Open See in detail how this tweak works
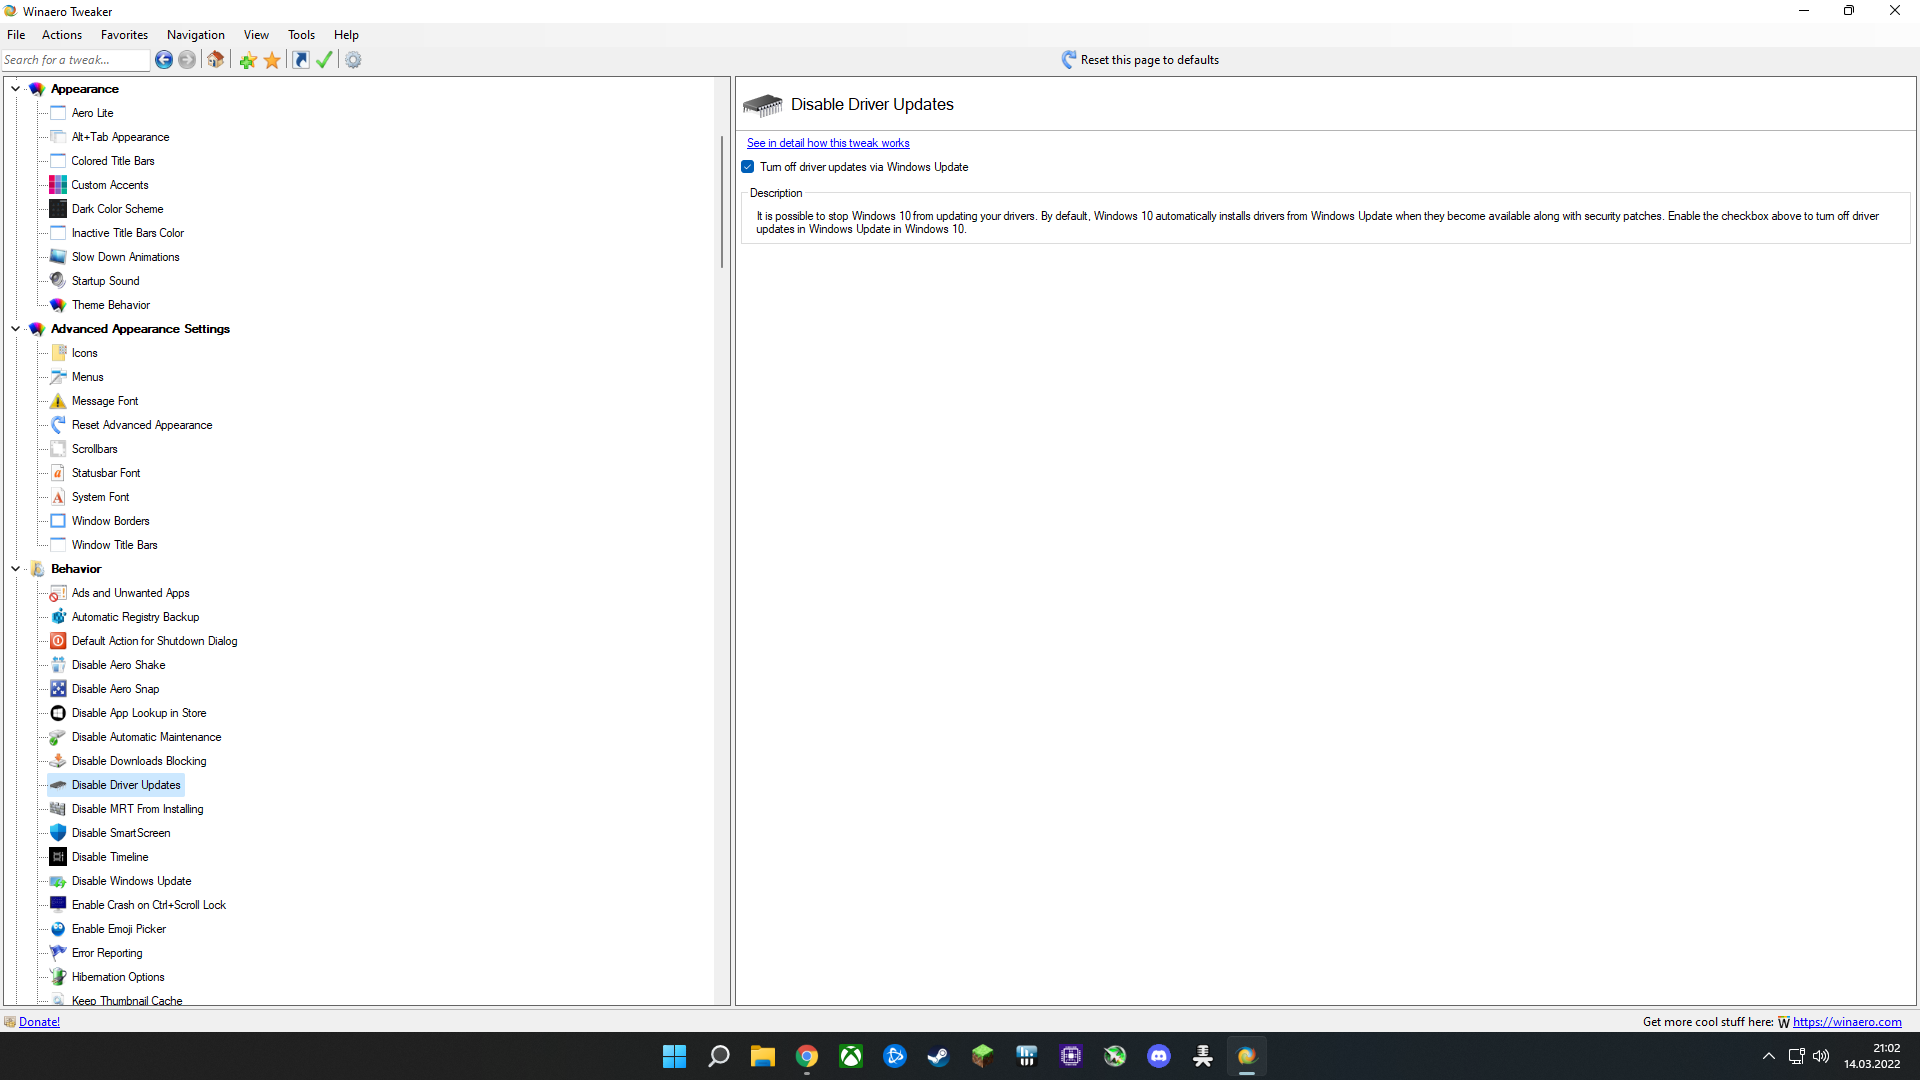1920x1080 pixels. 827,143
